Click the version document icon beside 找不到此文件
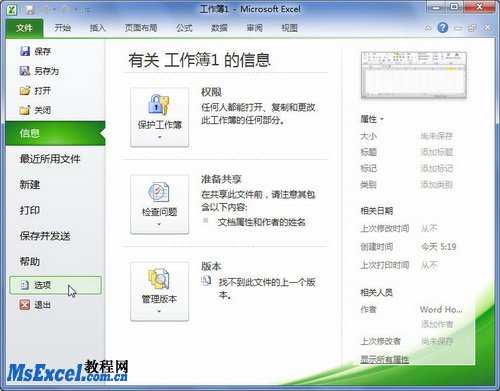This screenshot has height=391, width=500. point(206,281)
